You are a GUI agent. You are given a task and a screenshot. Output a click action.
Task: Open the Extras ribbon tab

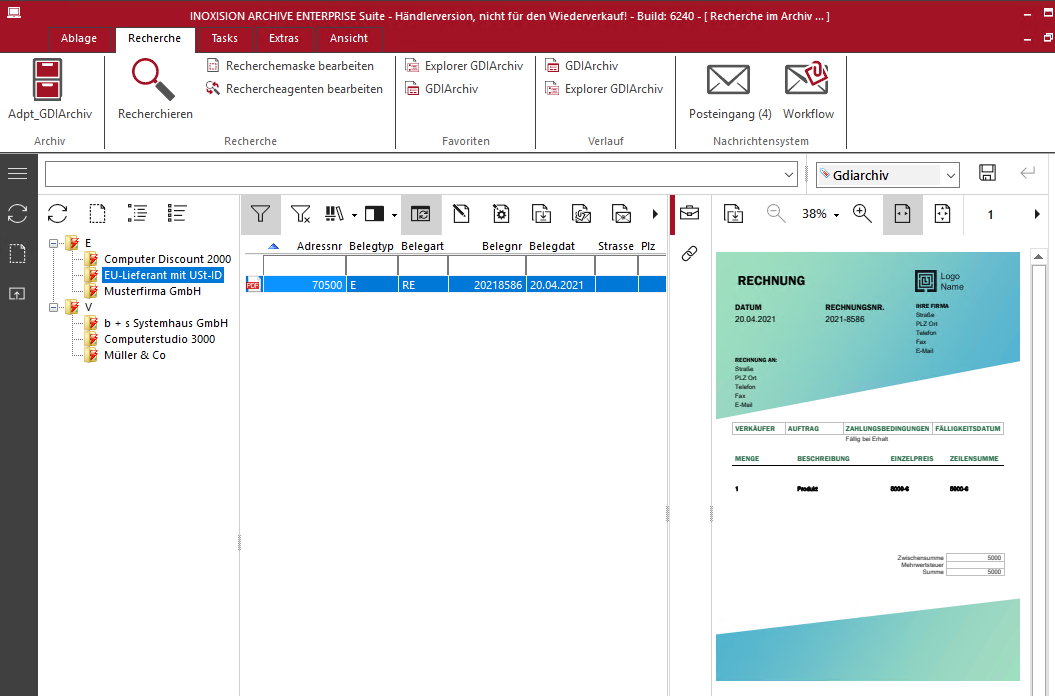click(284, 38)
